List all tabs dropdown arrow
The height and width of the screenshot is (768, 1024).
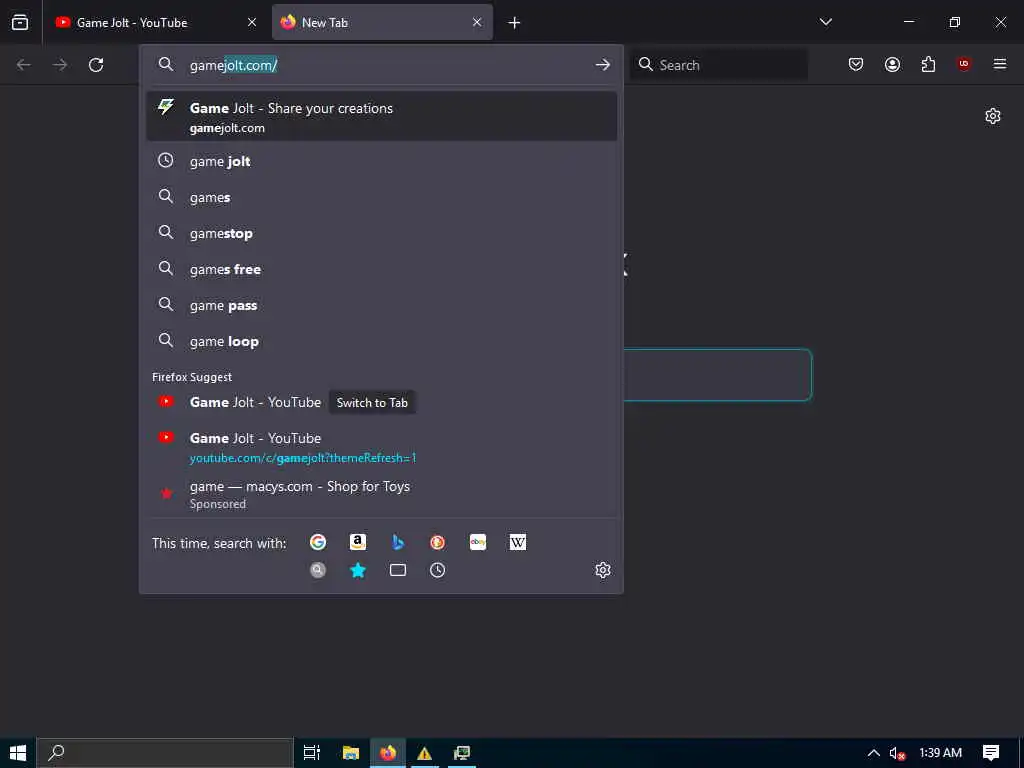point(825,22)
